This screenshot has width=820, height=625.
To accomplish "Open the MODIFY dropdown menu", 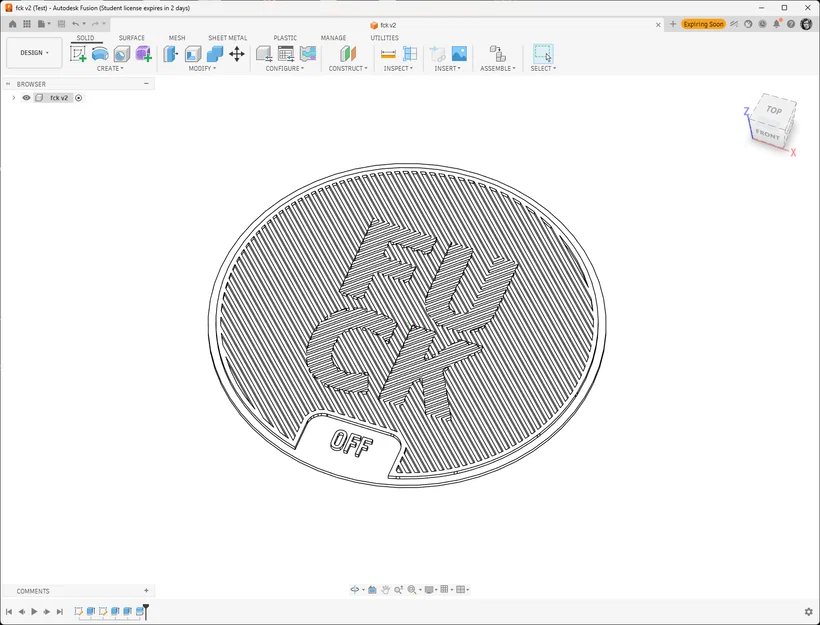I will (202, 69).
